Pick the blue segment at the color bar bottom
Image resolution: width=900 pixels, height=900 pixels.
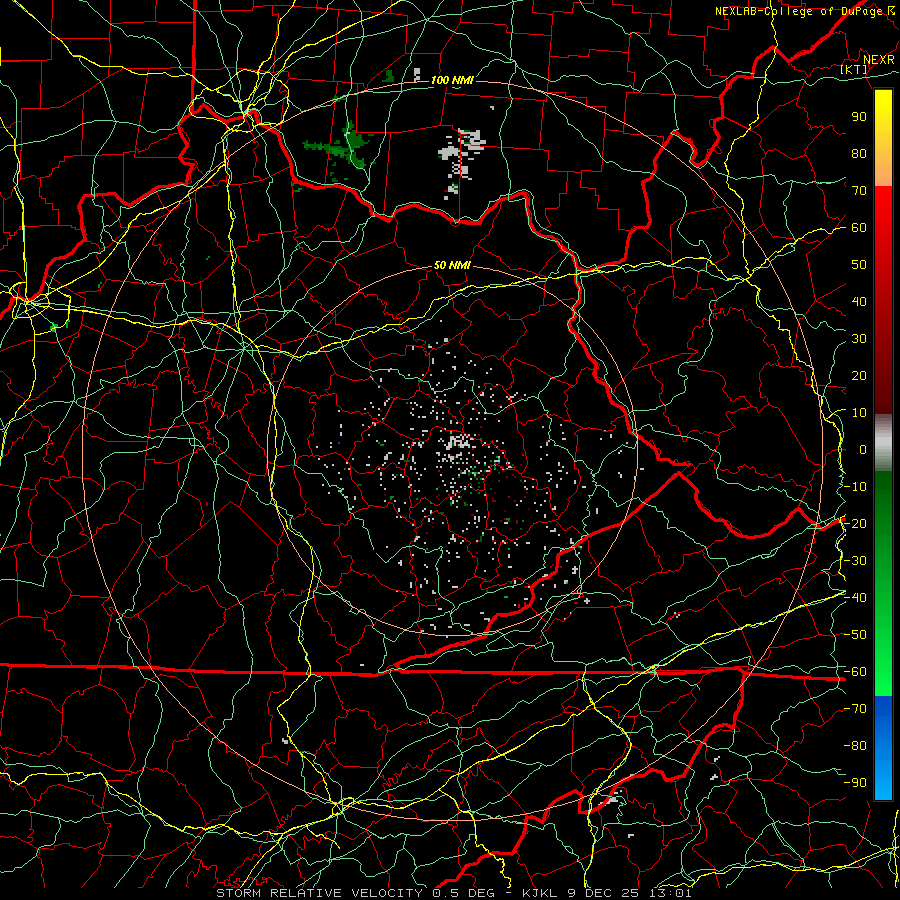click(x=883, y=747)
